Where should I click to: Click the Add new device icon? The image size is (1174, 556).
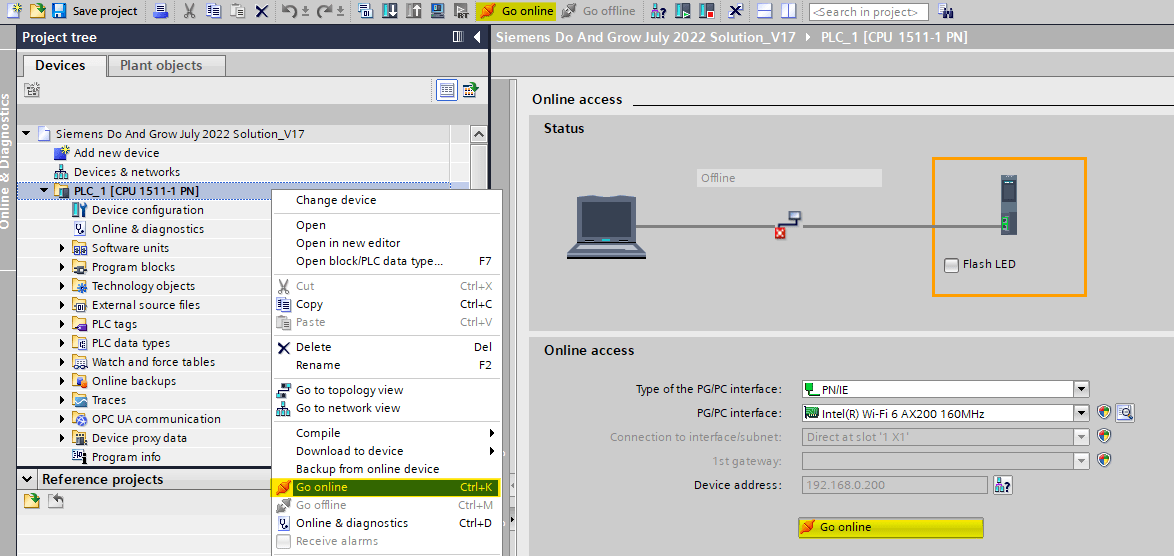click(63, 153)
